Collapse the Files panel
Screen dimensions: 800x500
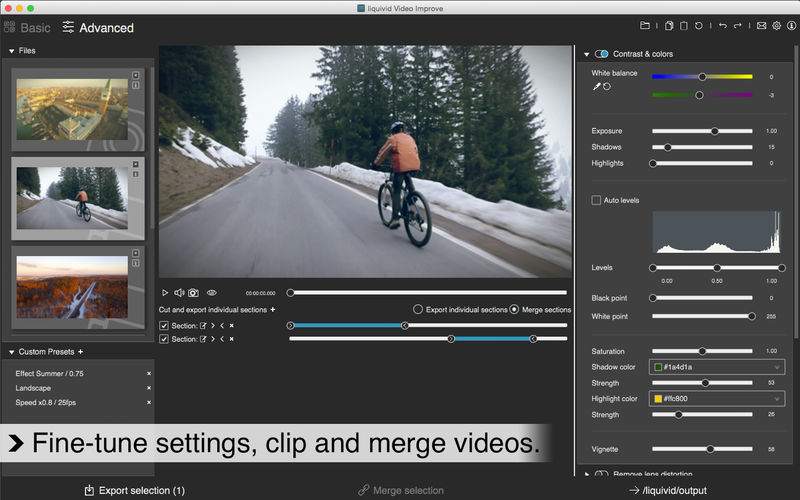pos(11,50)
